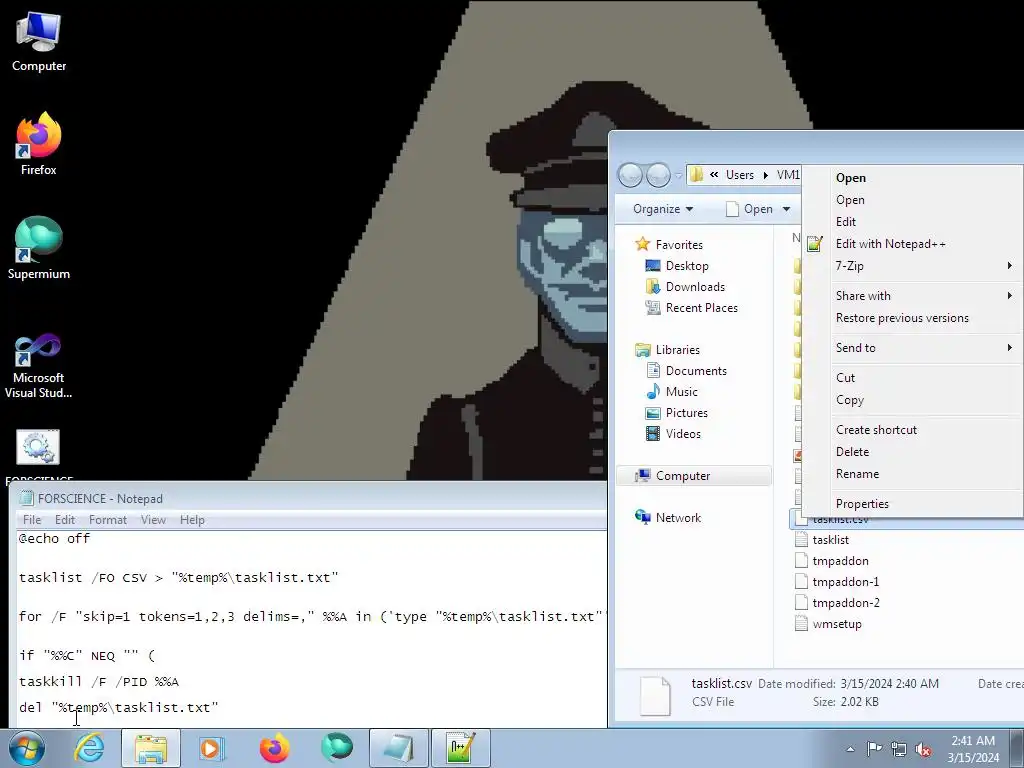Open the clock showing 2:41 AM

click(x=973, y=749)
